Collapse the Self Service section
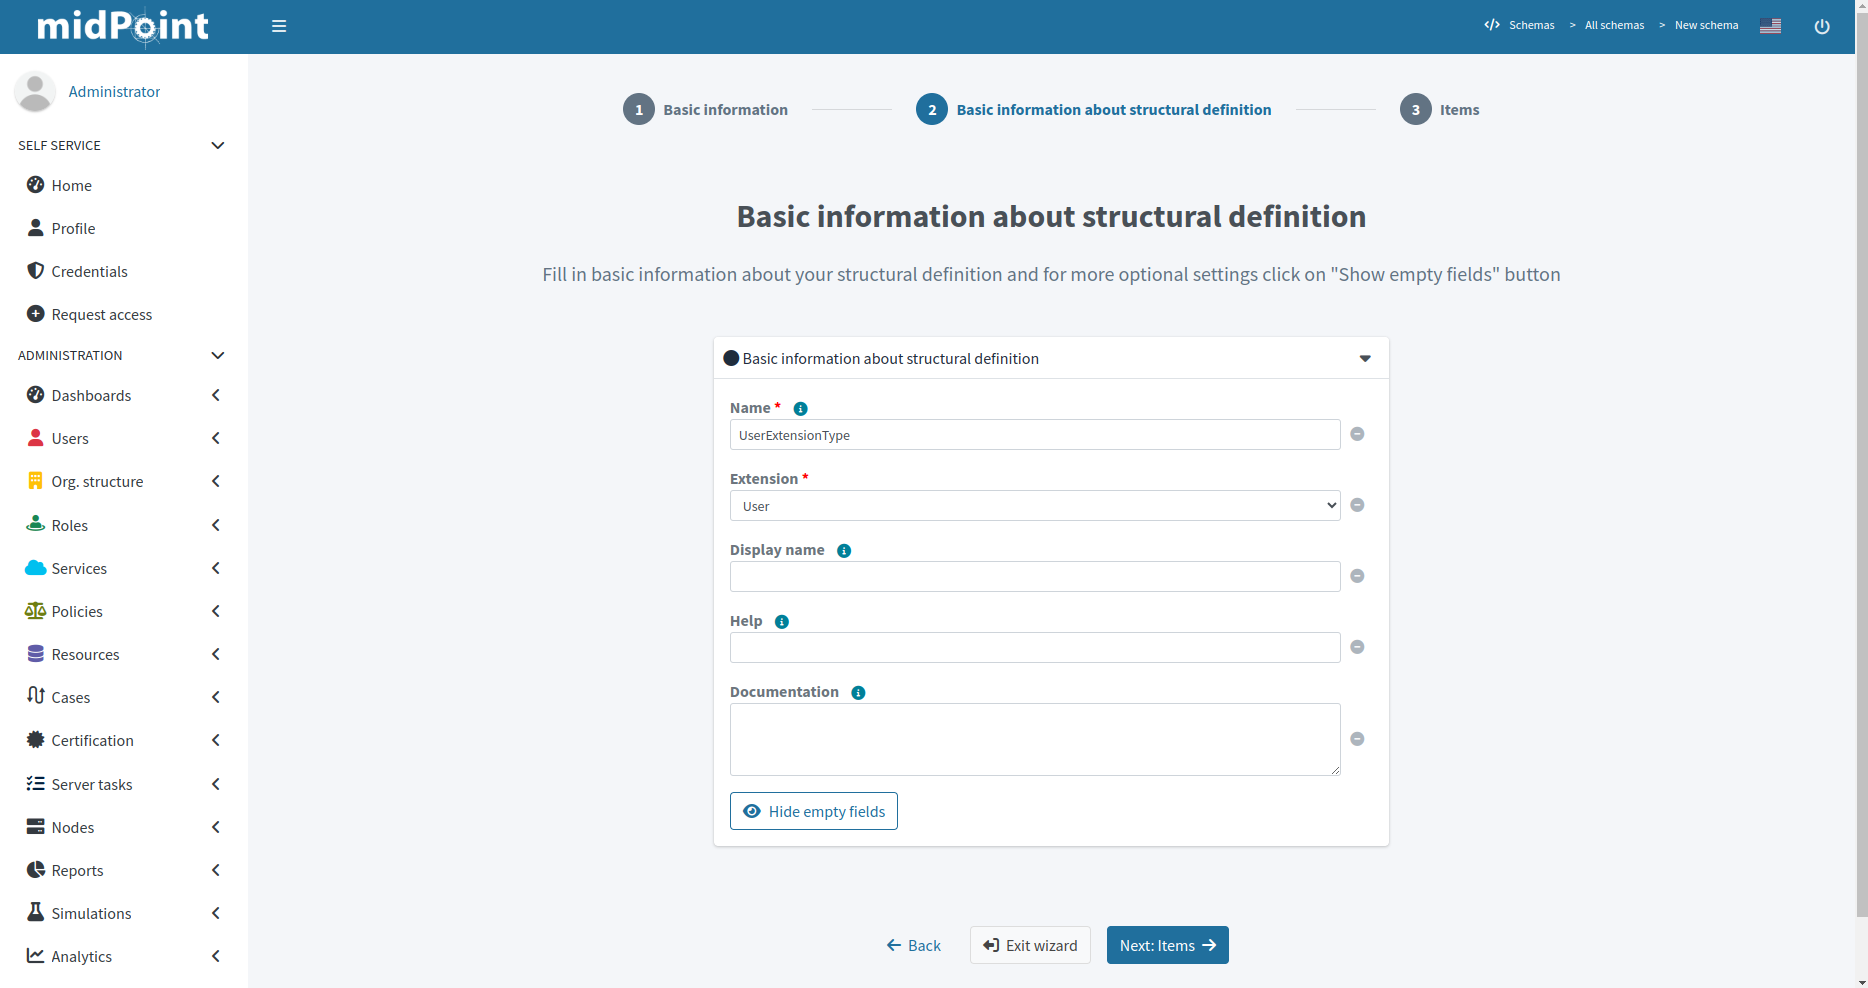 tap(217, 146)
